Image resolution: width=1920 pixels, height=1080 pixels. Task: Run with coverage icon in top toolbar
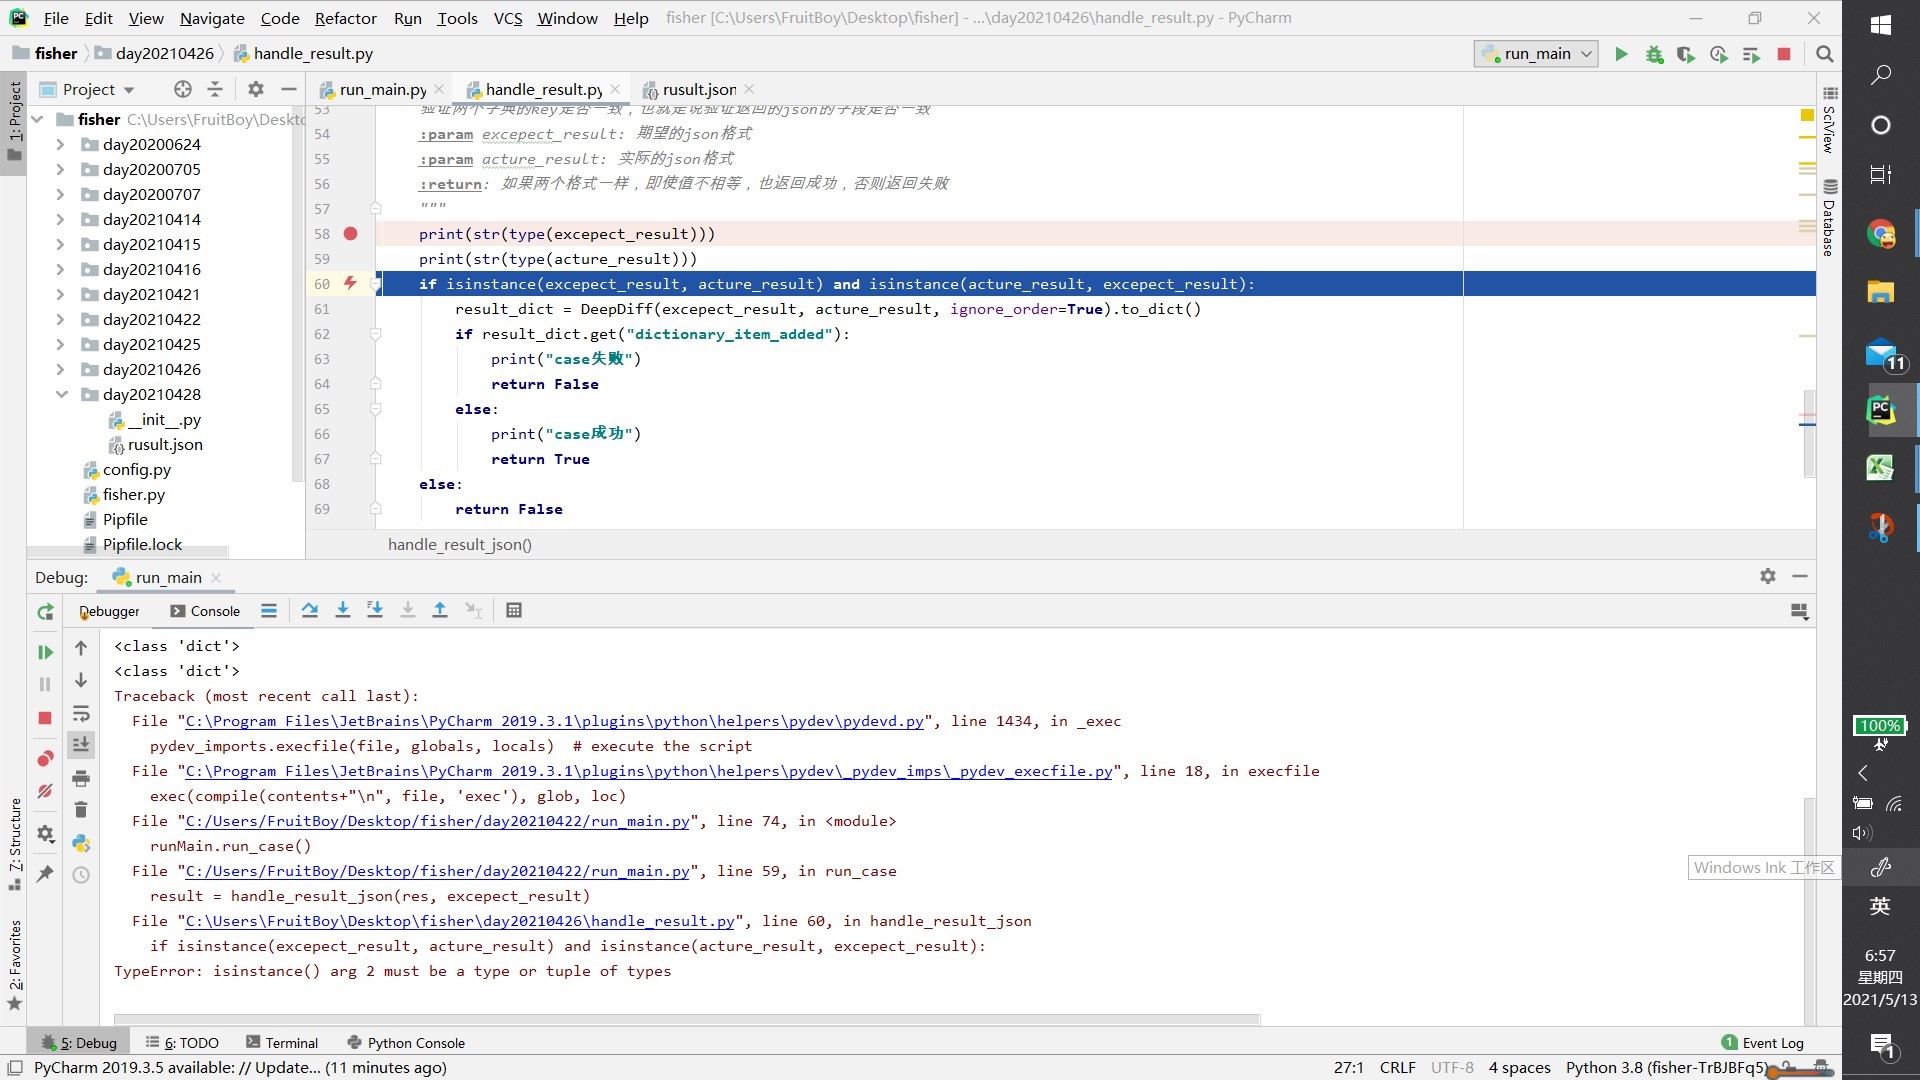click(1686, 54)
